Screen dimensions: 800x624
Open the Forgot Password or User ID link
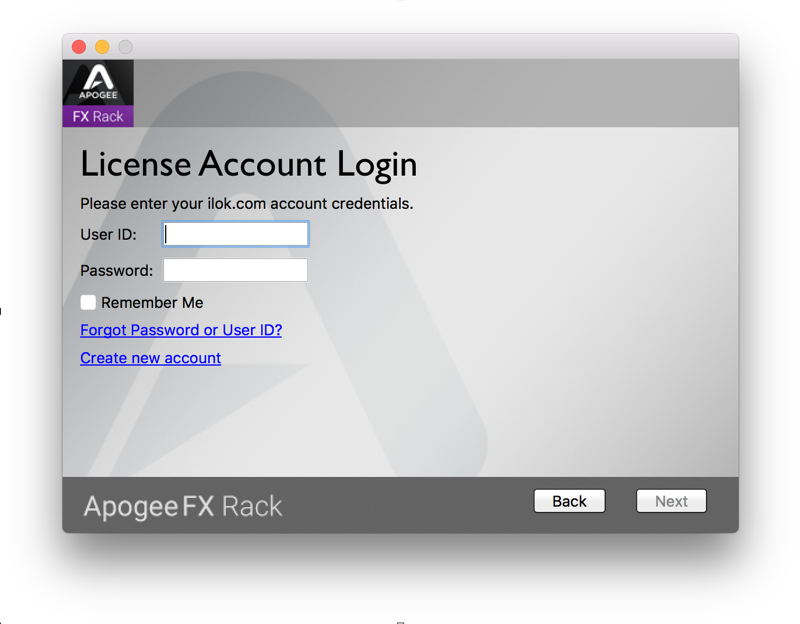181,330
